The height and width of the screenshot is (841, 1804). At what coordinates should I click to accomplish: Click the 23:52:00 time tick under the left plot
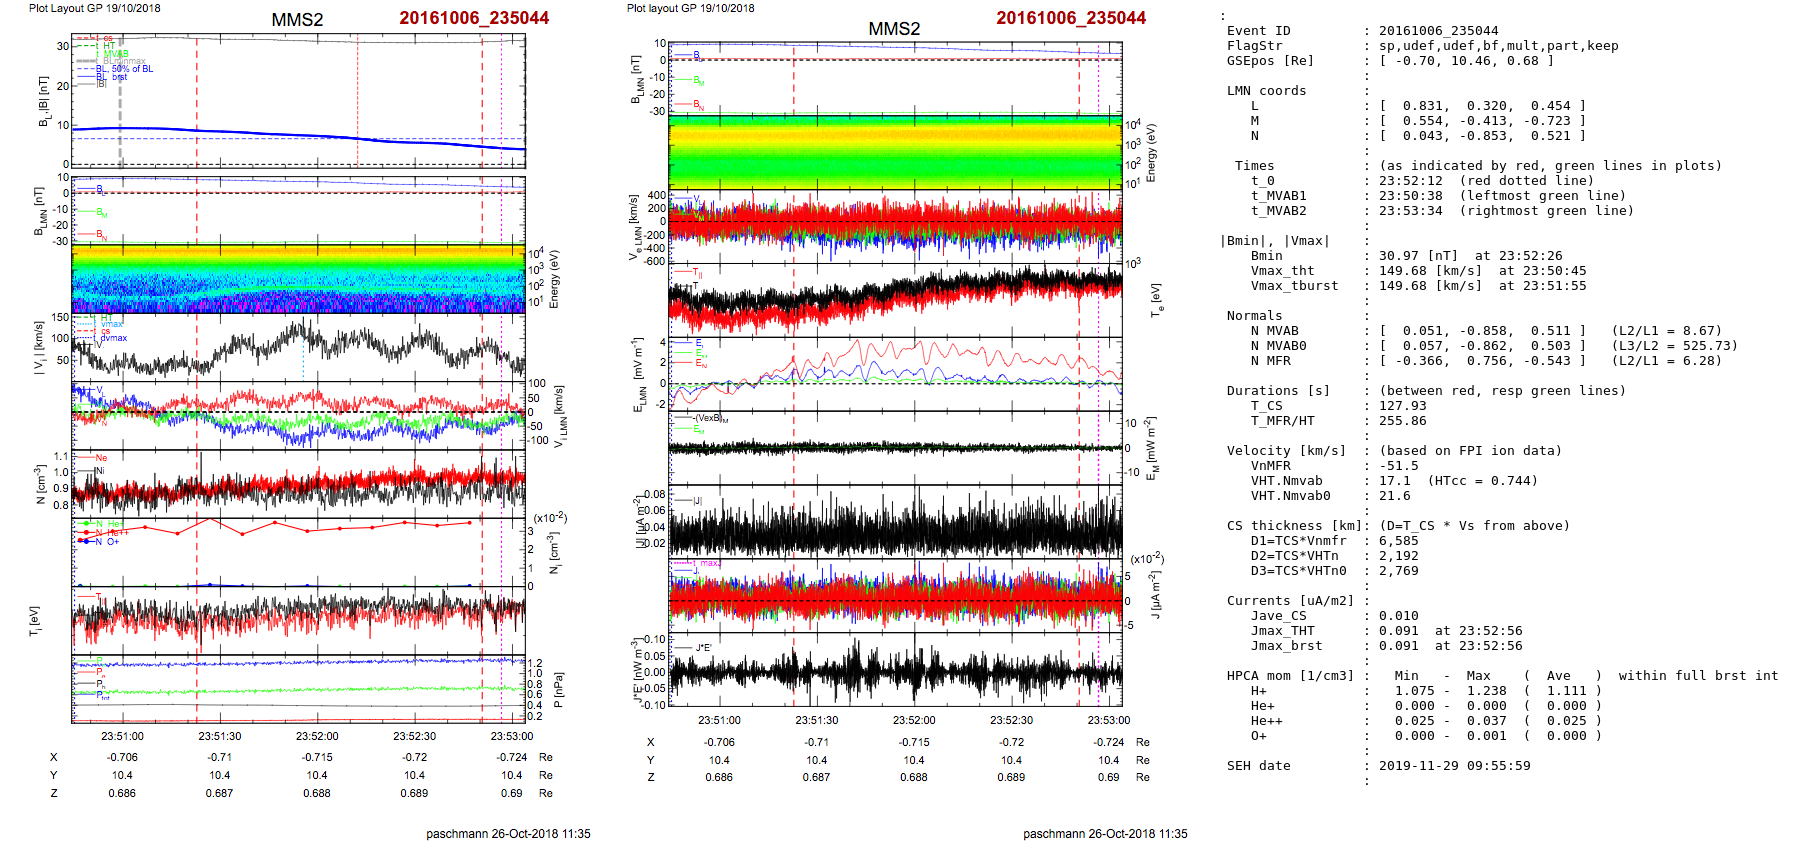point(317,736)
